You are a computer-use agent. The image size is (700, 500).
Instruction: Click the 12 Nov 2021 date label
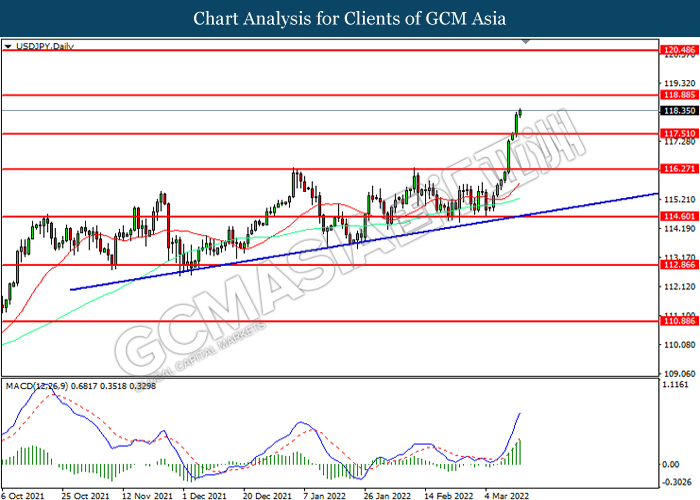[147, 496]
